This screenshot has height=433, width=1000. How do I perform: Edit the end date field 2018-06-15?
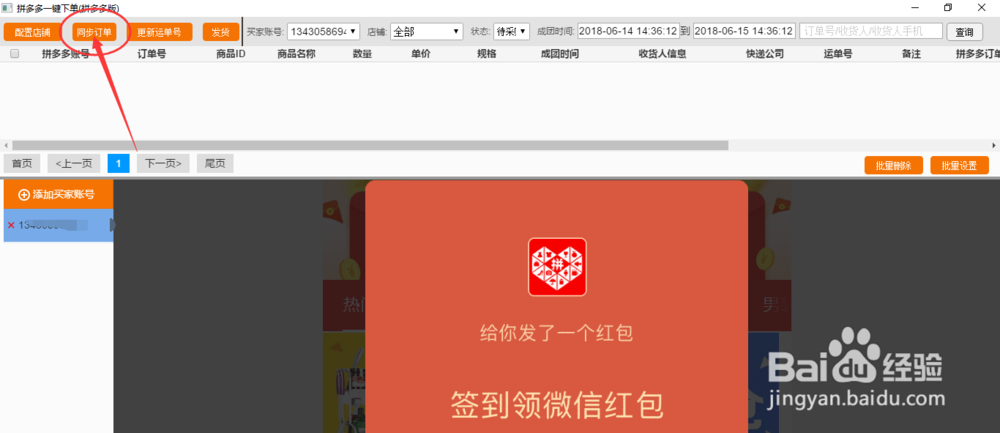pyautogui.click(x=744, y=31)
